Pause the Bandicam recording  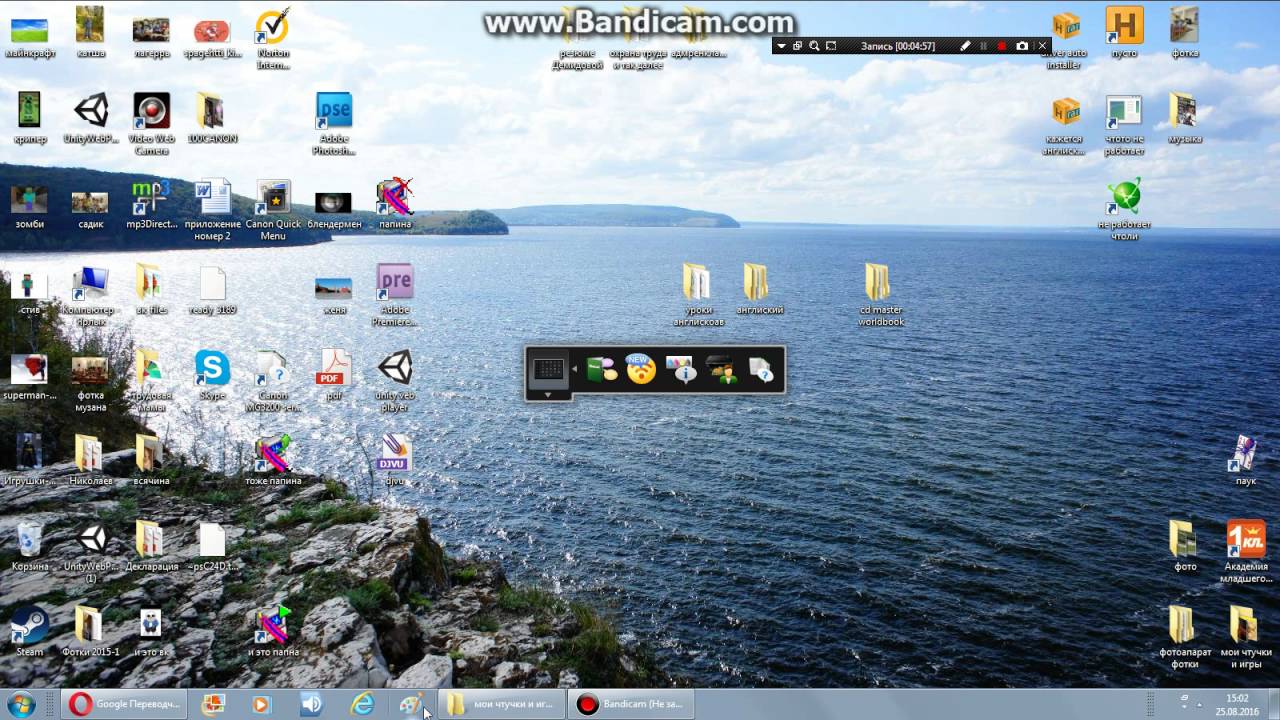tap(984, 46)
